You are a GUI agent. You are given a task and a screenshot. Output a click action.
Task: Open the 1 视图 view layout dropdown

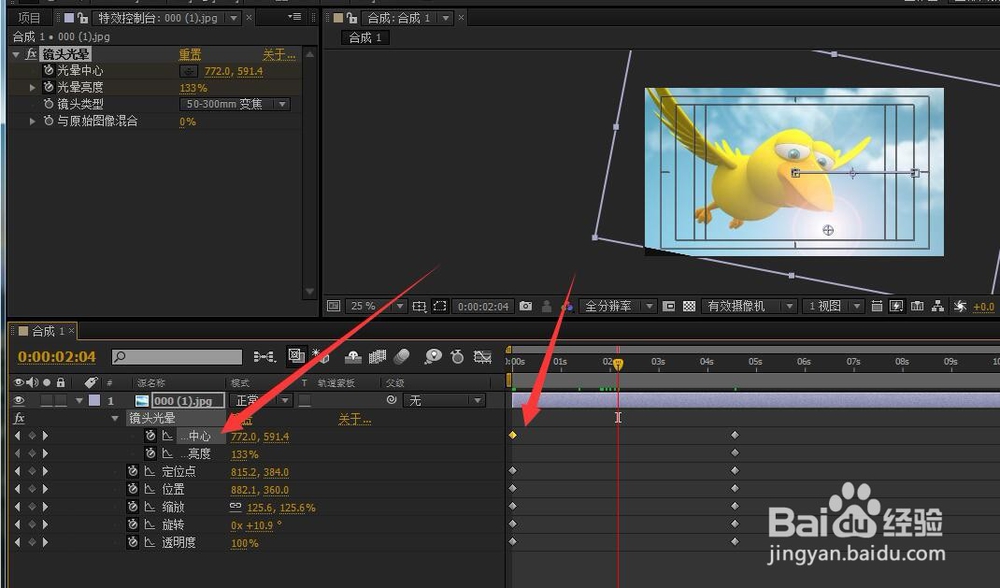point(833,307)
